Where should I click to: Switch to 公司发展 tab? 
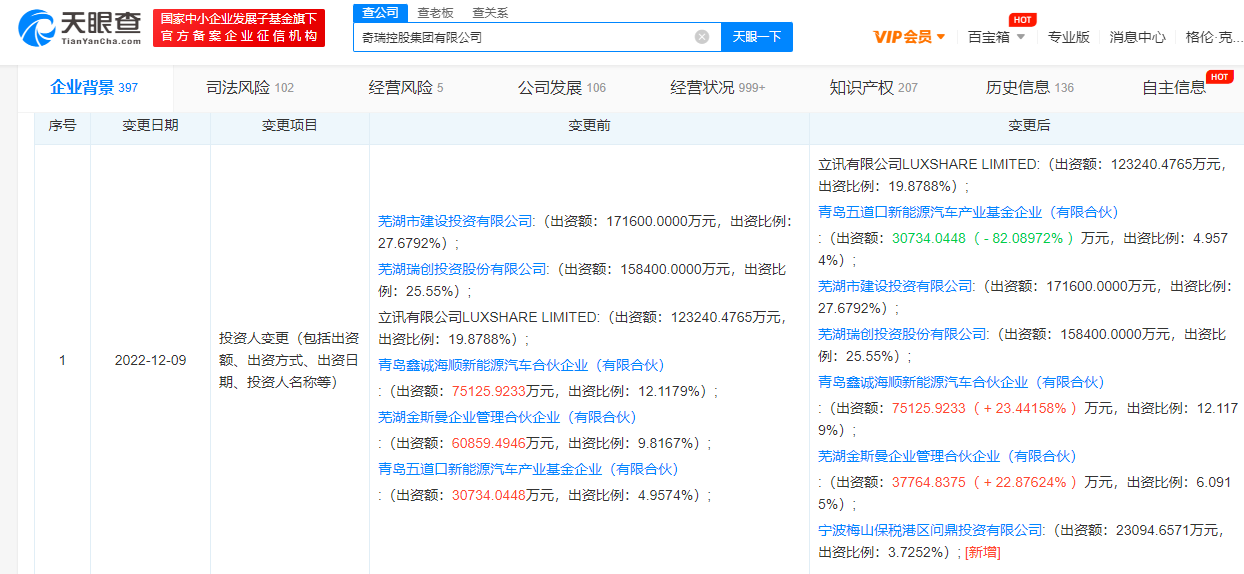point(562,88)
